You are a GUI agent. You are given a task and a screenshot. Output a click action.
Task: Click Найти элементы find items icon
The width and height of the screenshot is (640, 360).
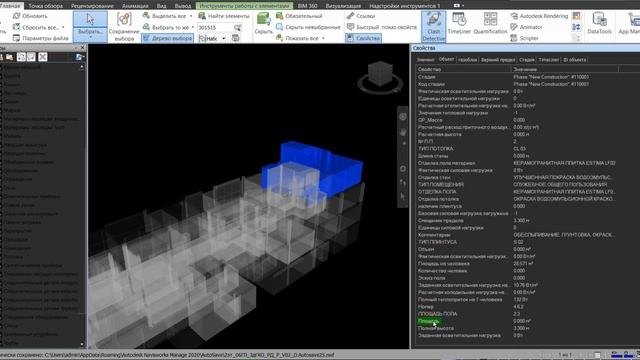pyautogui.click(x=202, y=16)
